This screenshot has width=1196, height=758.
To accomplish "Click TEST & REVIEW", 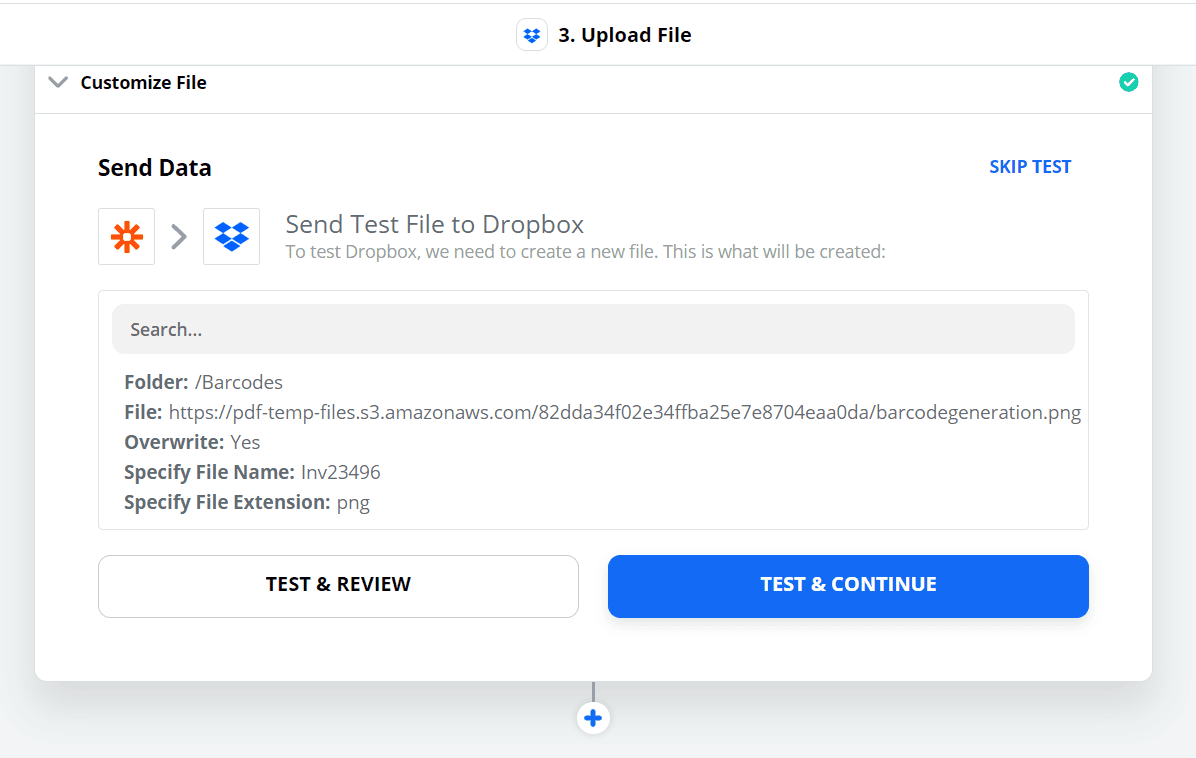I will pos(338,585).
